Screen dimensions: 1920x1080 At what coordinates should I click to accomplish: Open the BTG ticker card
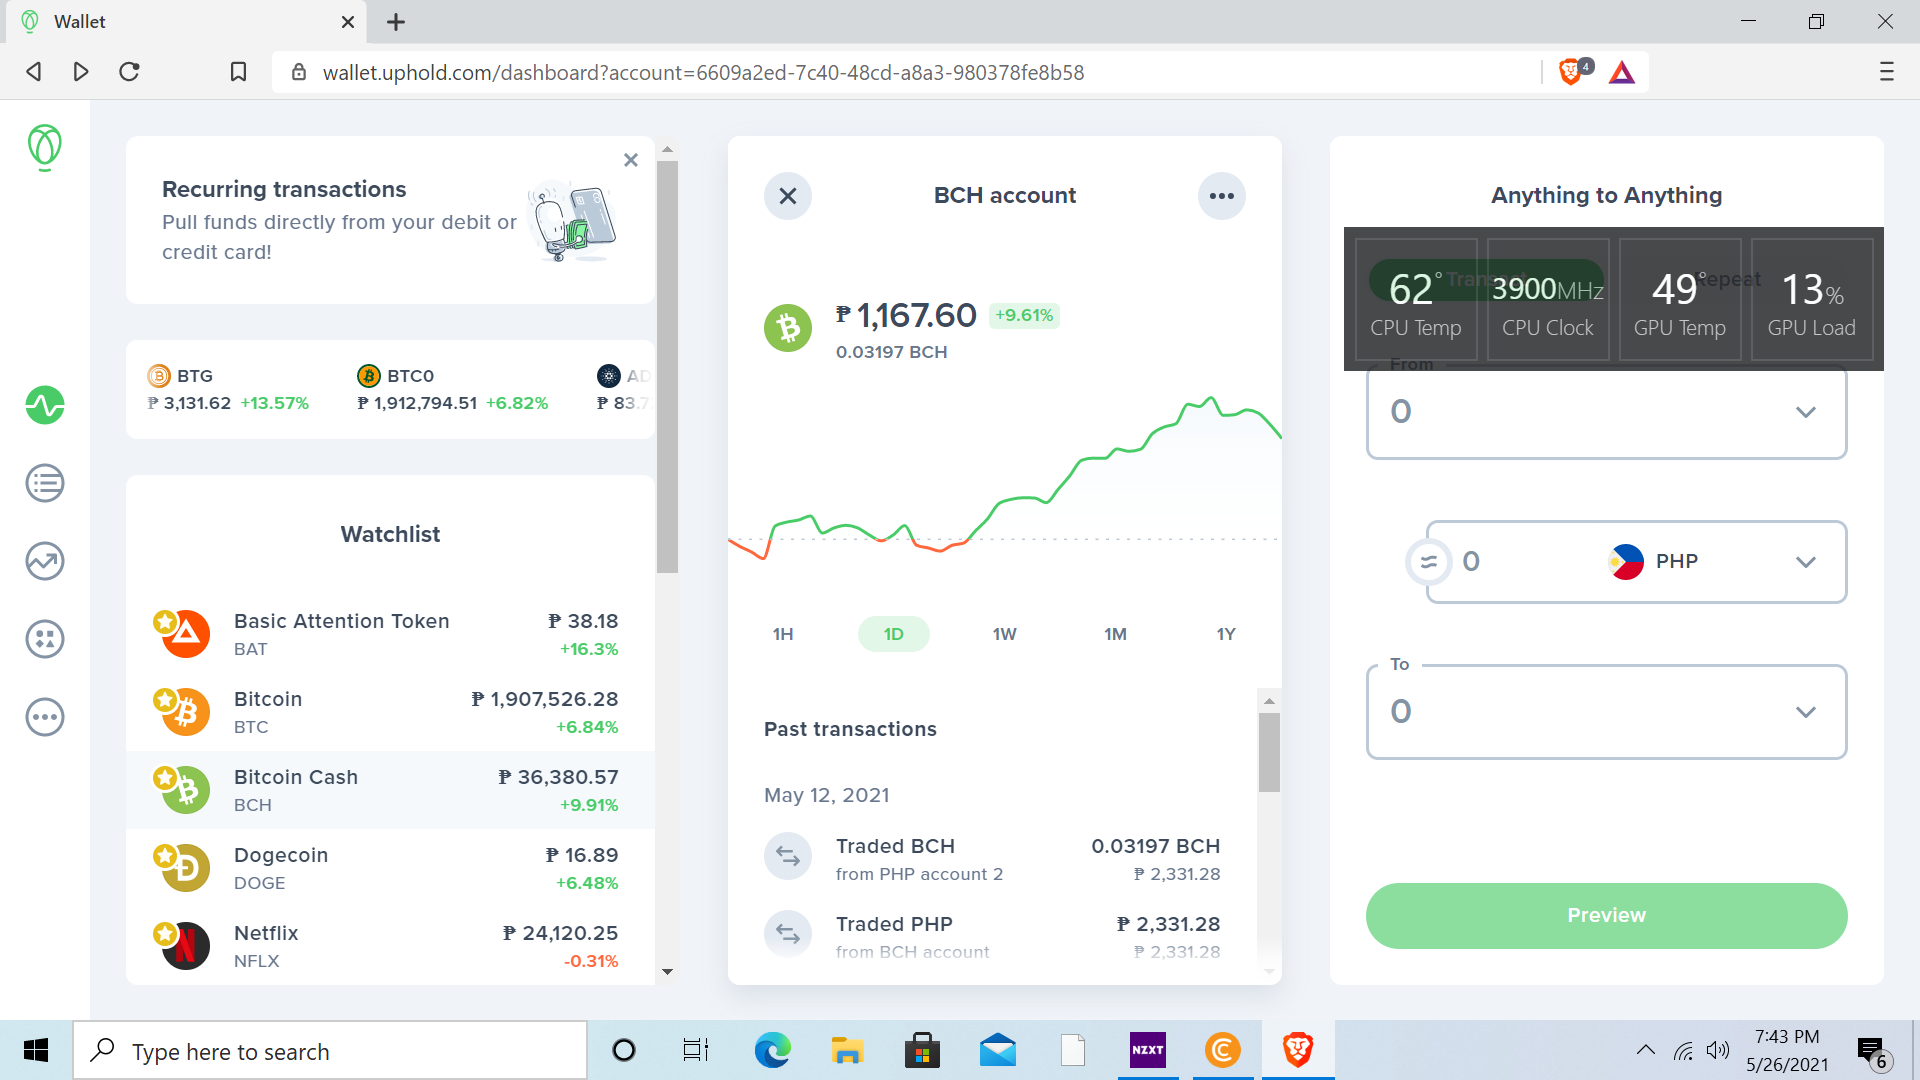(228, 390)
